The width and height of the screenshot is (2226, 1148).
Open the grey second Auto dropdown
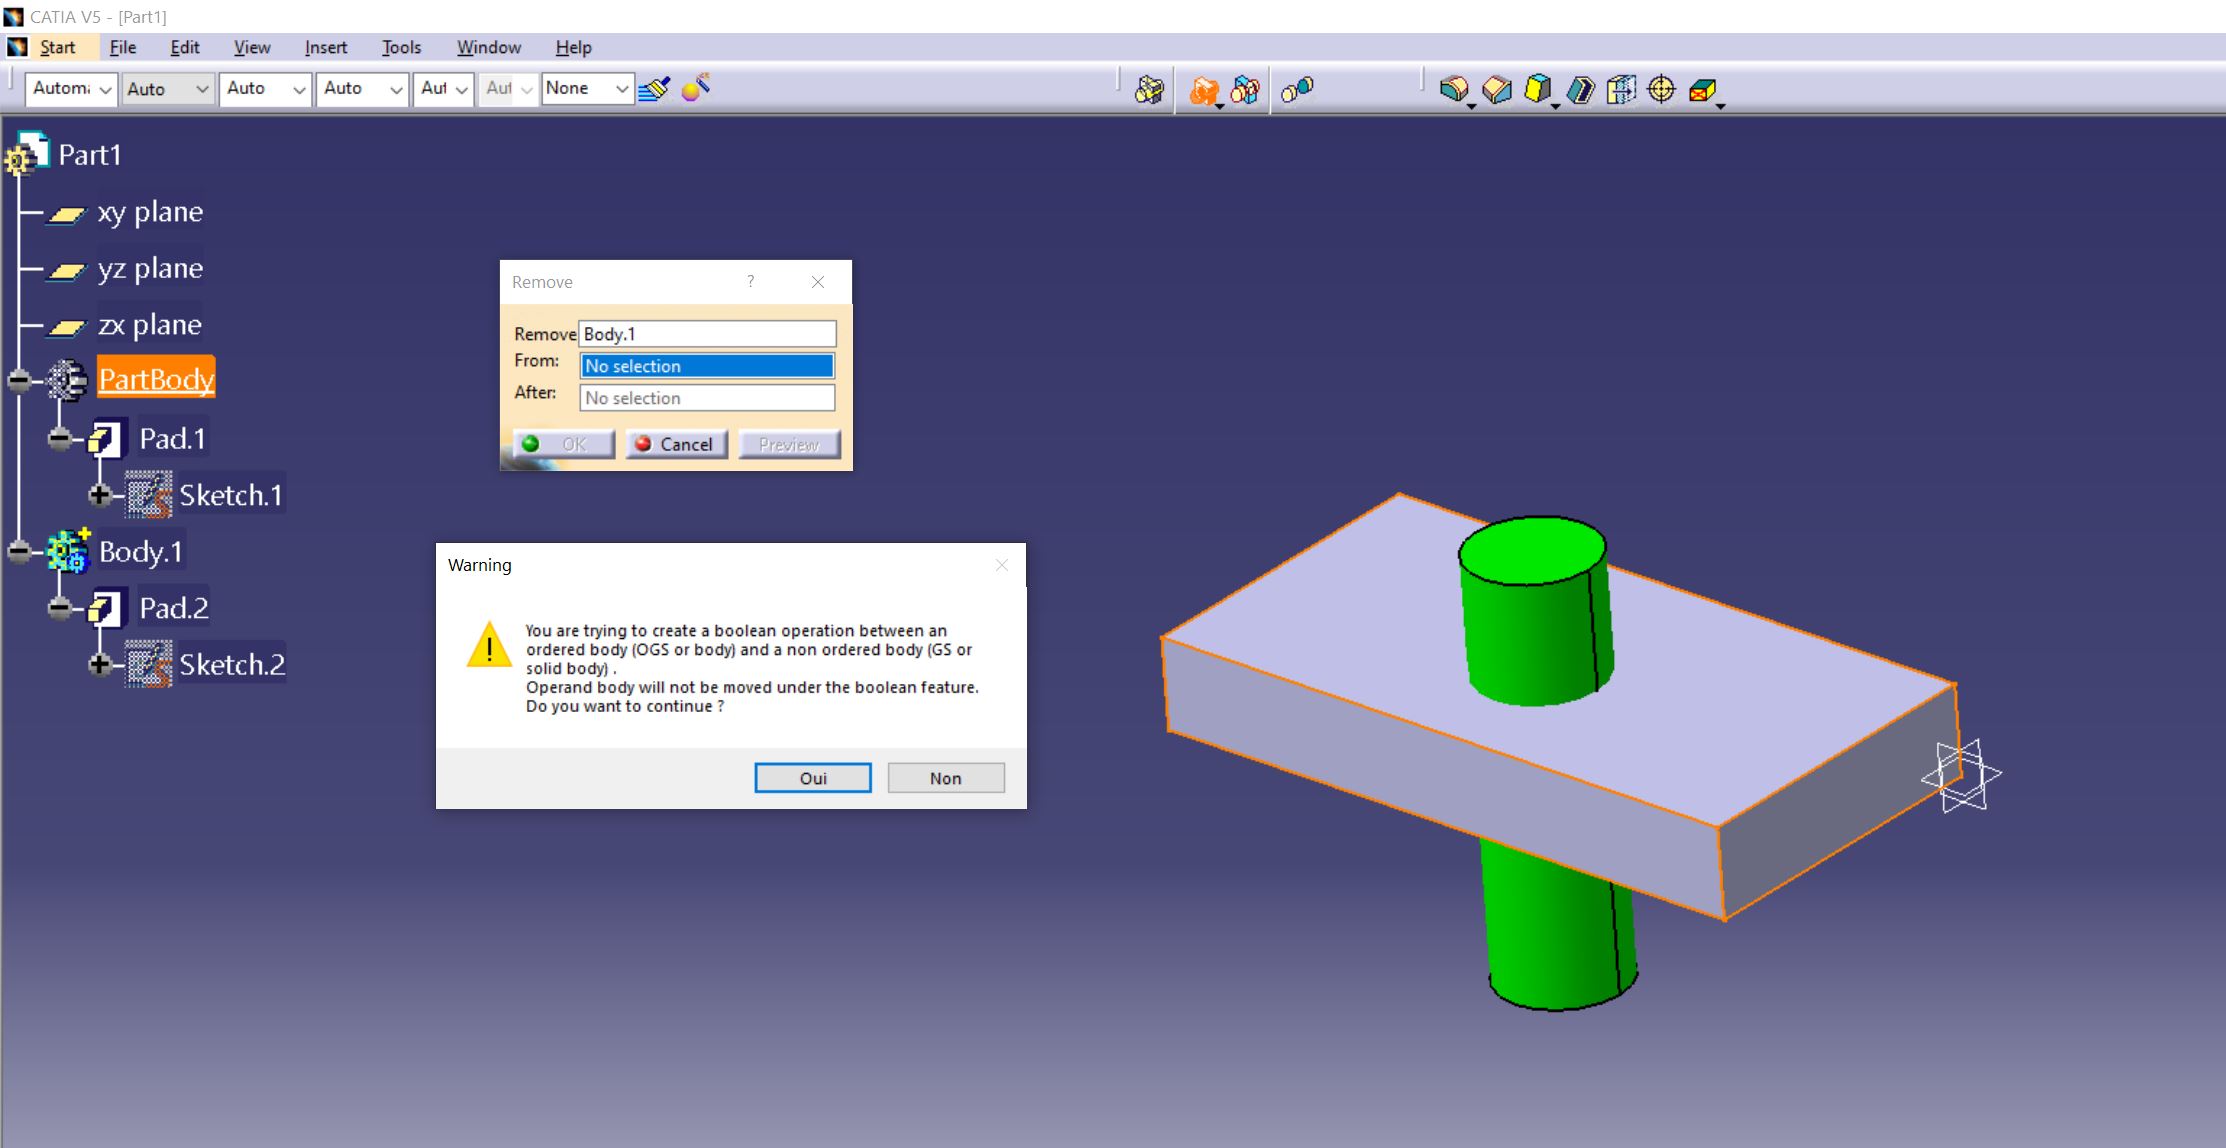(167, 89)
